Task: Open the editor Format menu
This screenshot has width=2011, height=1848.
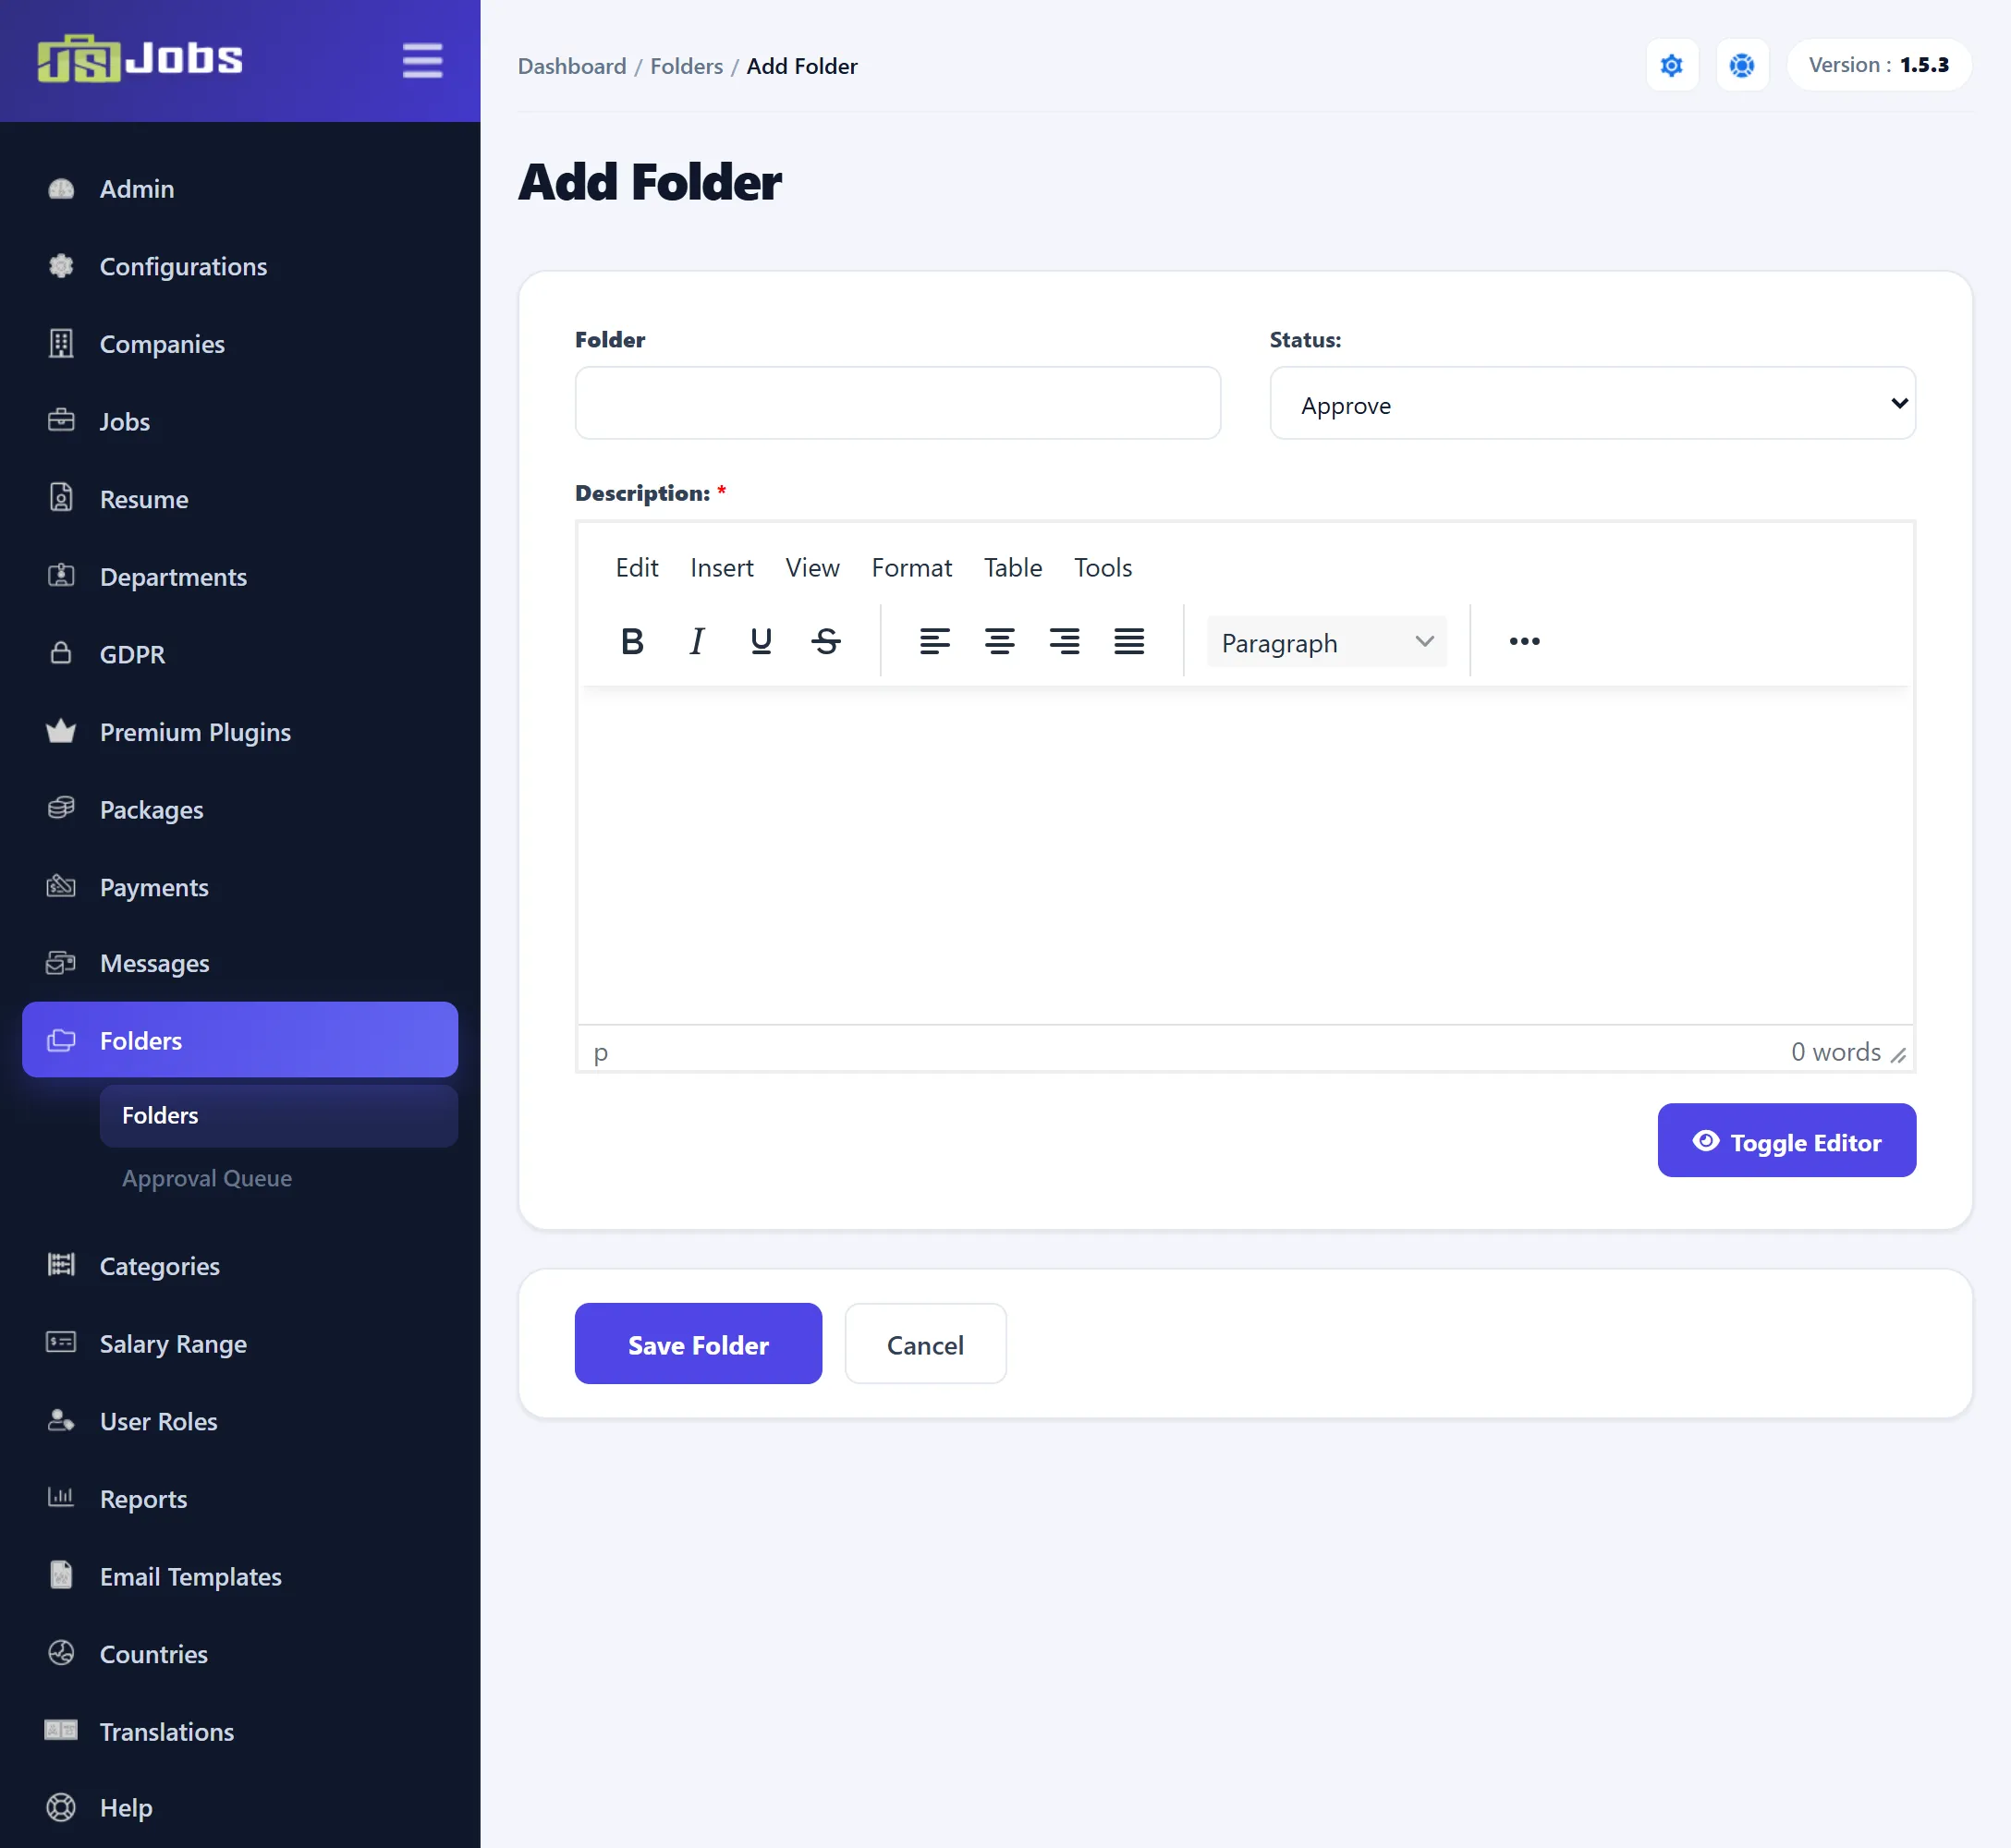Action: (x=911, y=568)
